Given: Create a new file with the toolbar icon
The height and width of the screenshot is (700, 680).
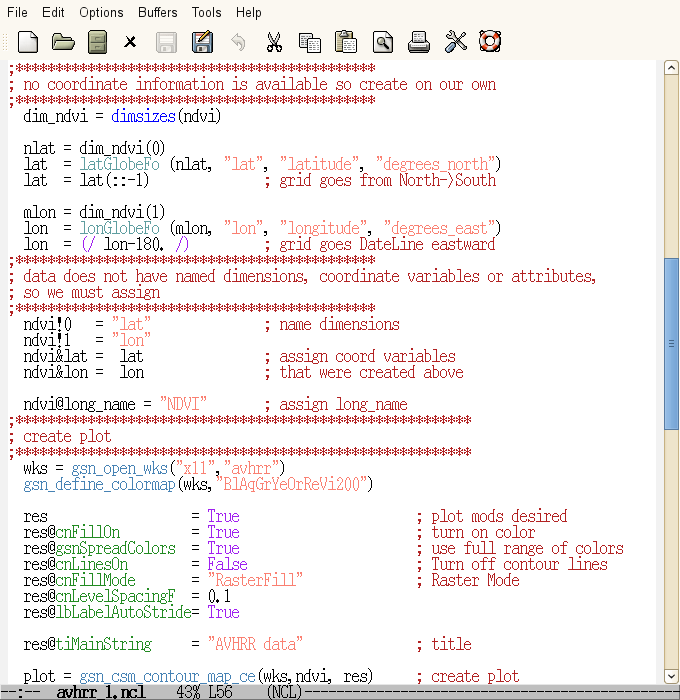Looking at the screenshot, I should [28, 42].
